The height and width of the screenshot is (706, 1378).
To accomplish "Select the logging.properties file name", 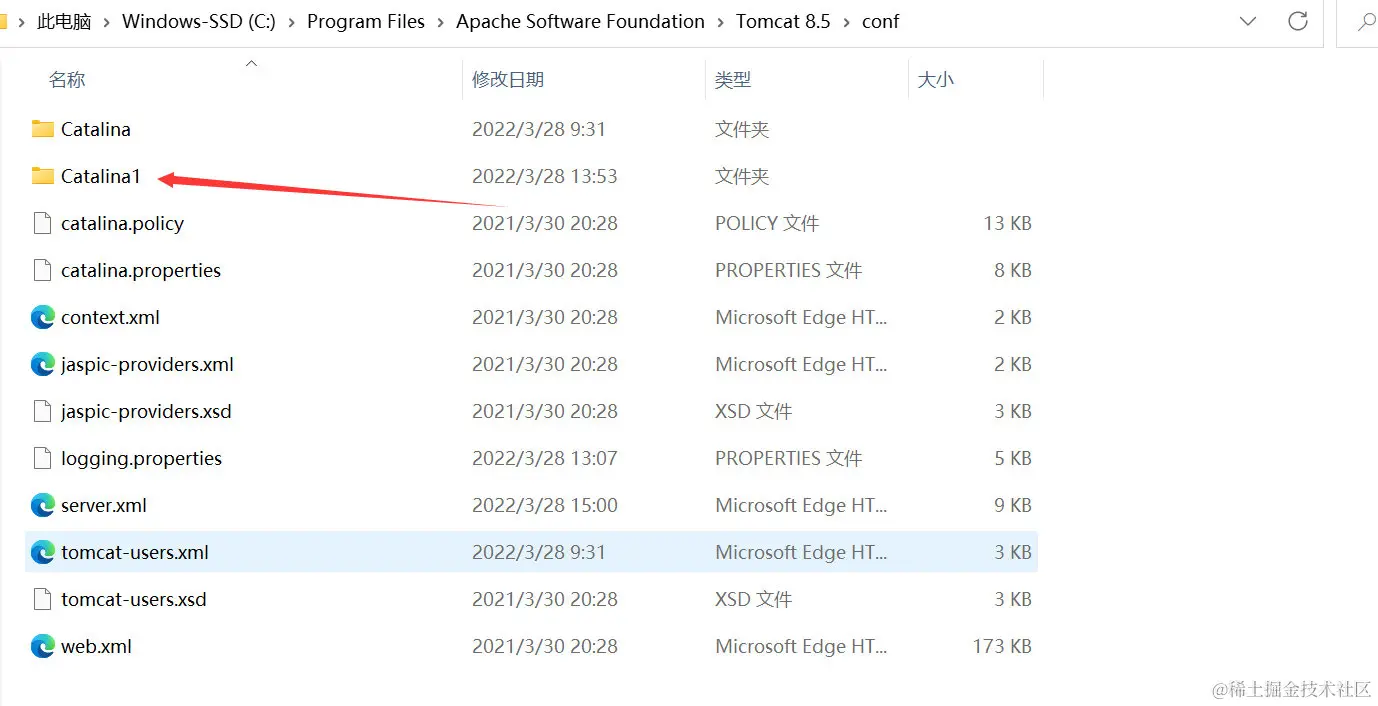I will click(x=141, y=458).
